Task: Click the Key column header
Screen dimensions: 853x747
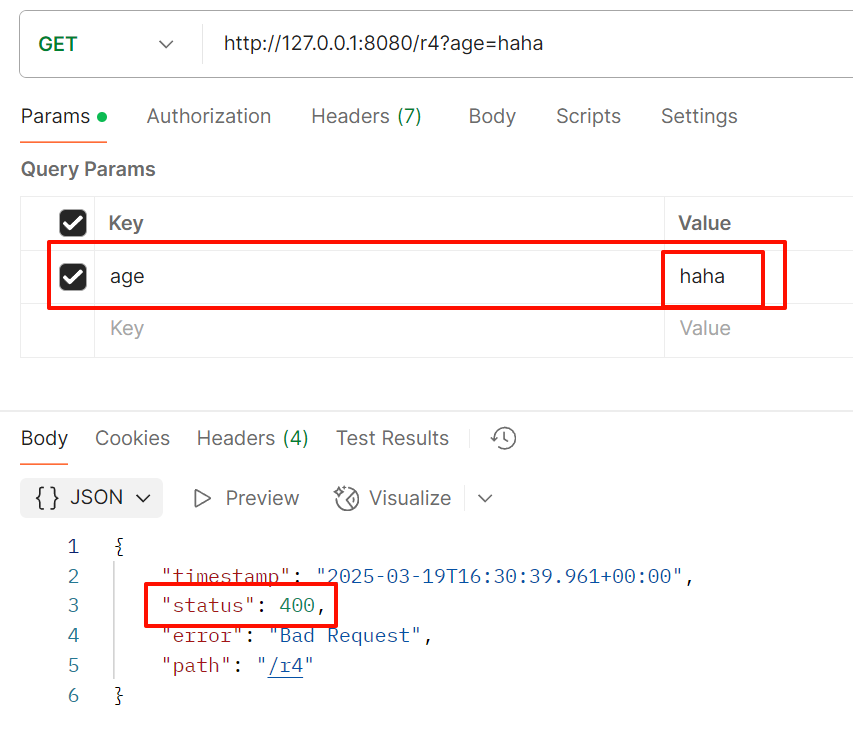Action: pos(126,223)
